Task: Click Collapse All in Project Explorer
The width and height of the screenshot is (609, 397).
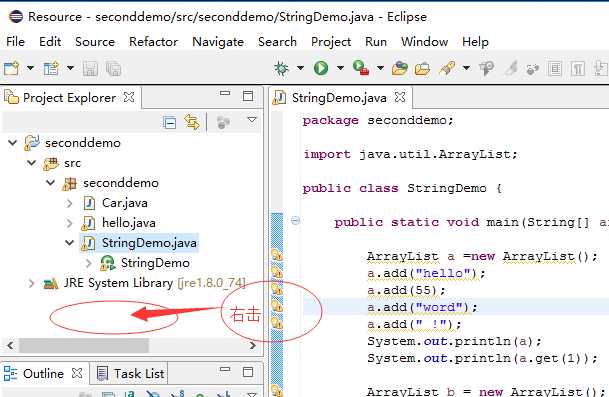Action: pyautogui.click(x=169, y=122)
